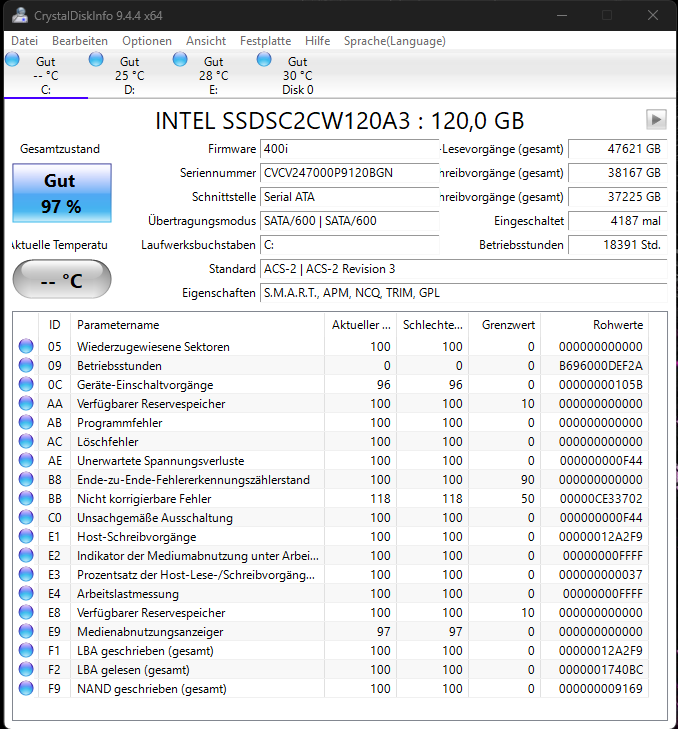Click the blue status orb for drive D:

pos(96,60)
